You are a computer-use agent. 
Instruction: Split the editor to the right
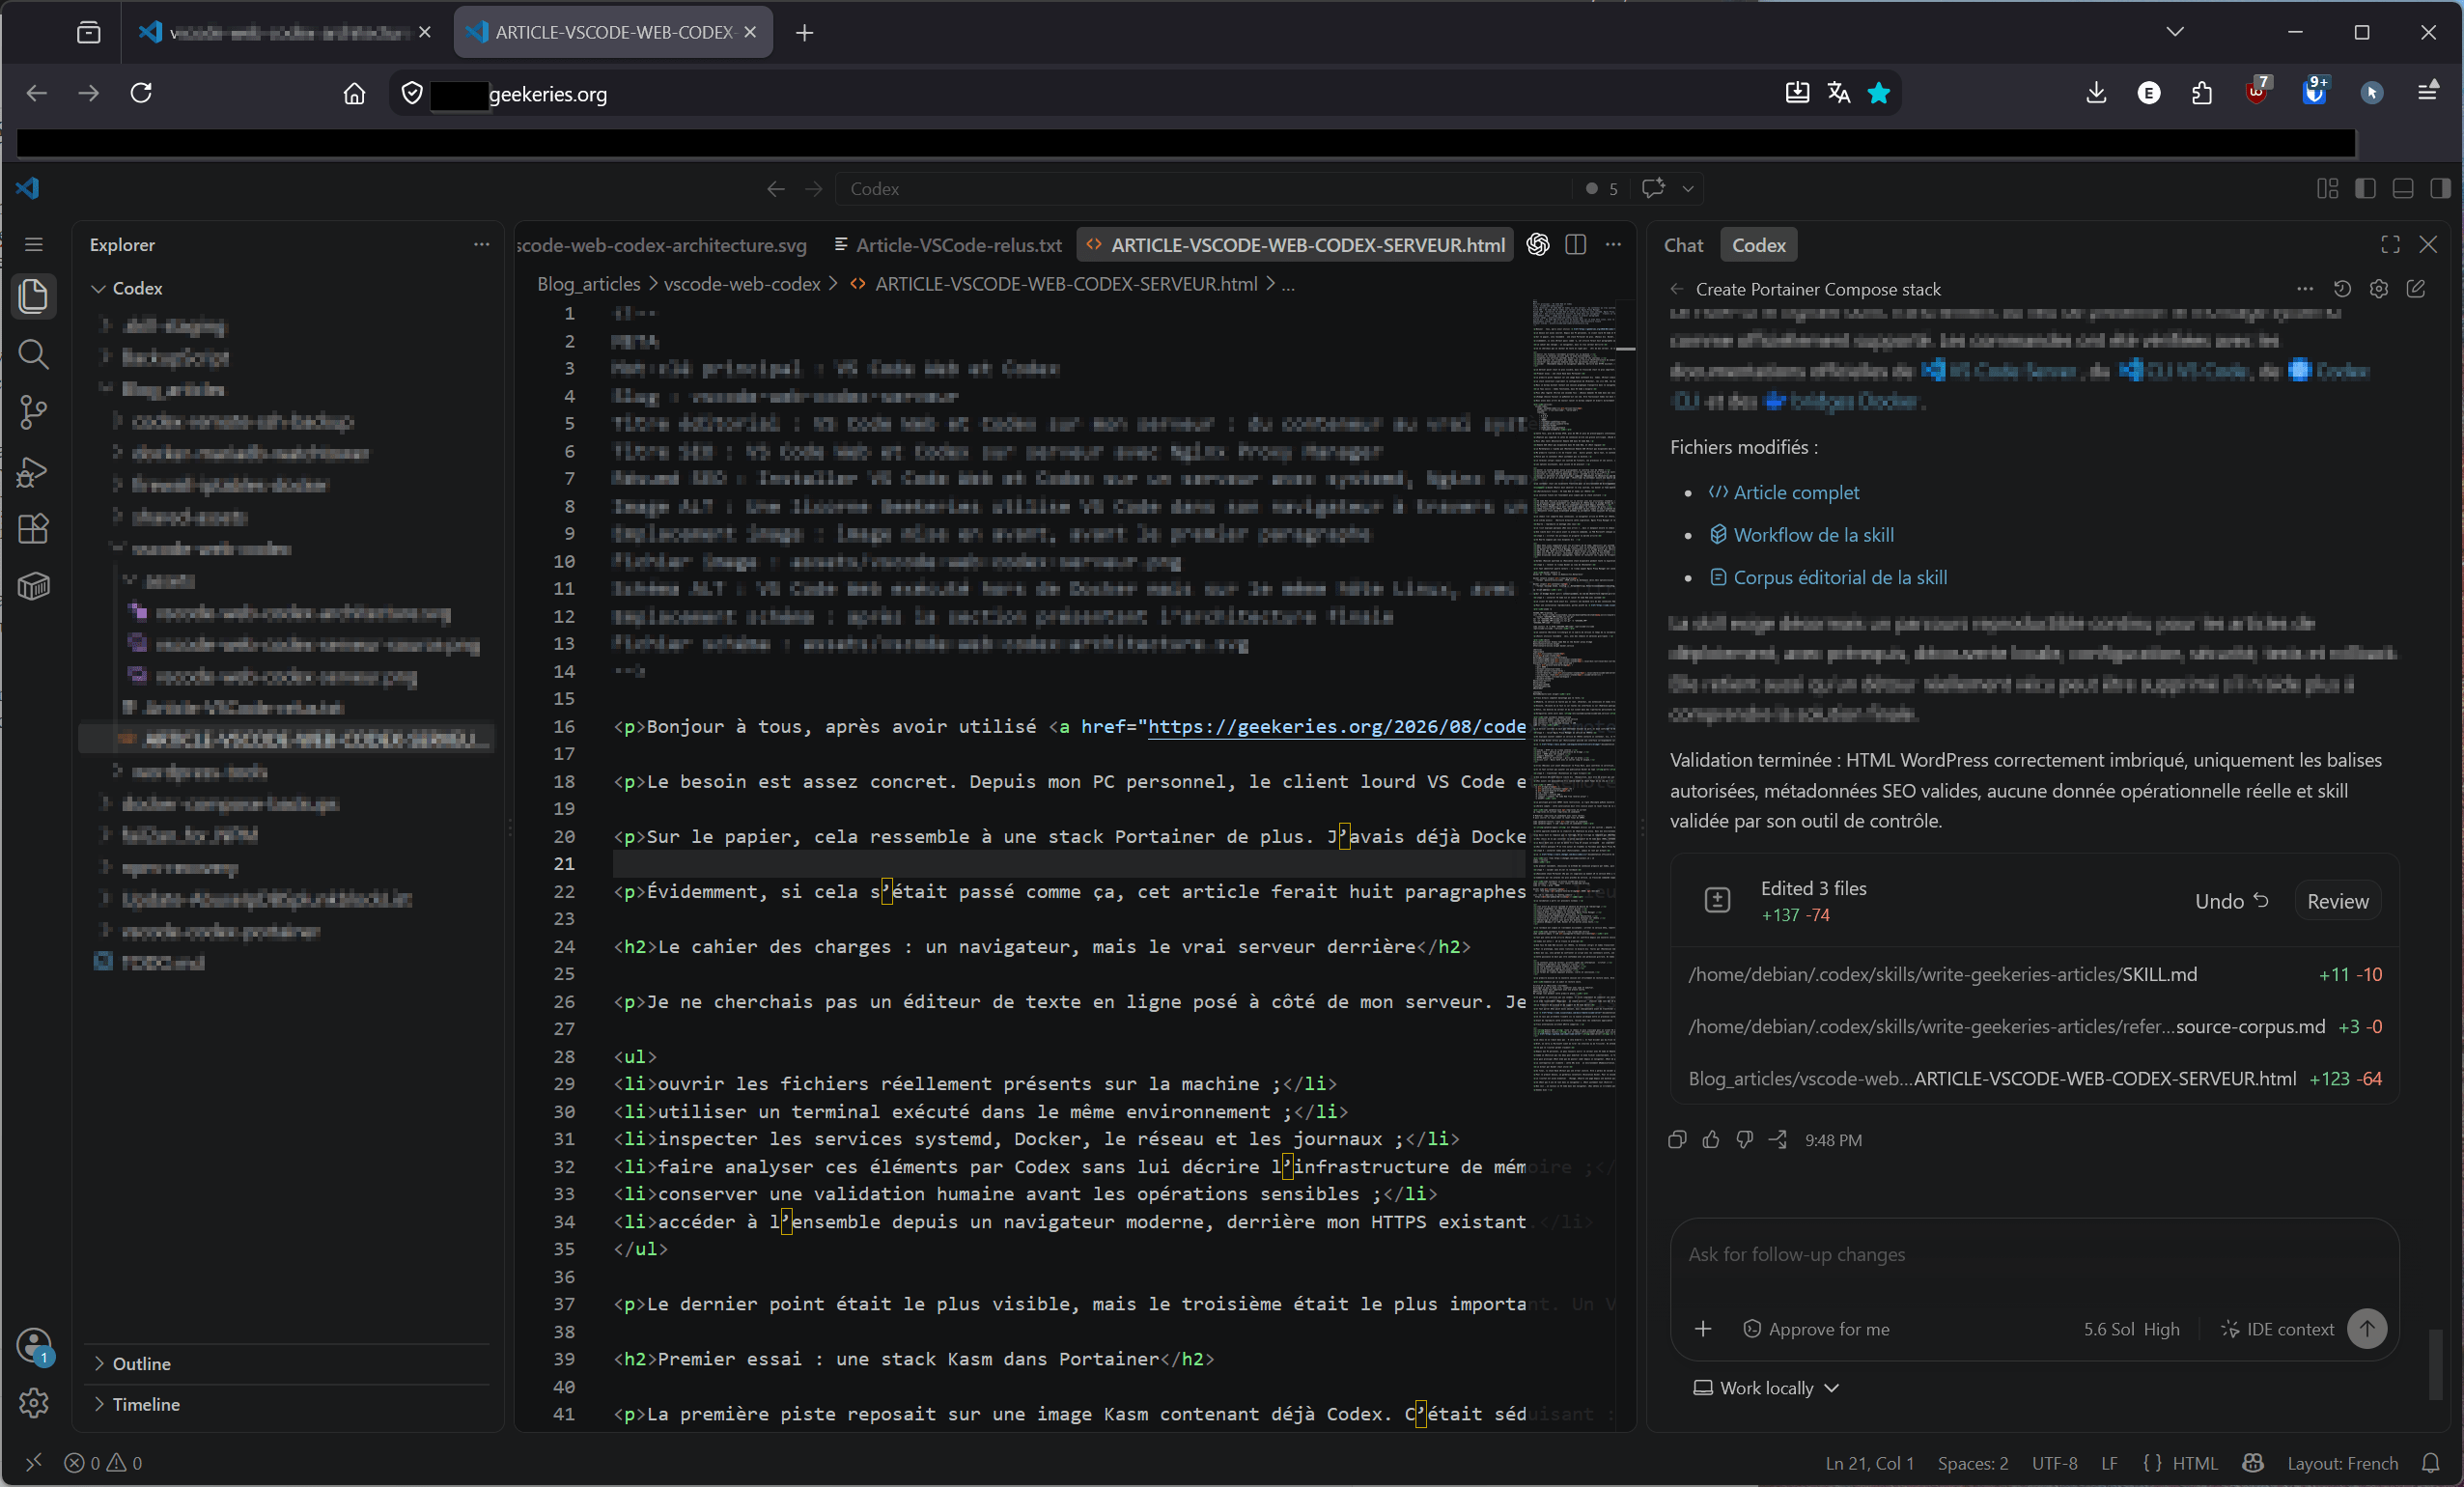click(1576, 245)
